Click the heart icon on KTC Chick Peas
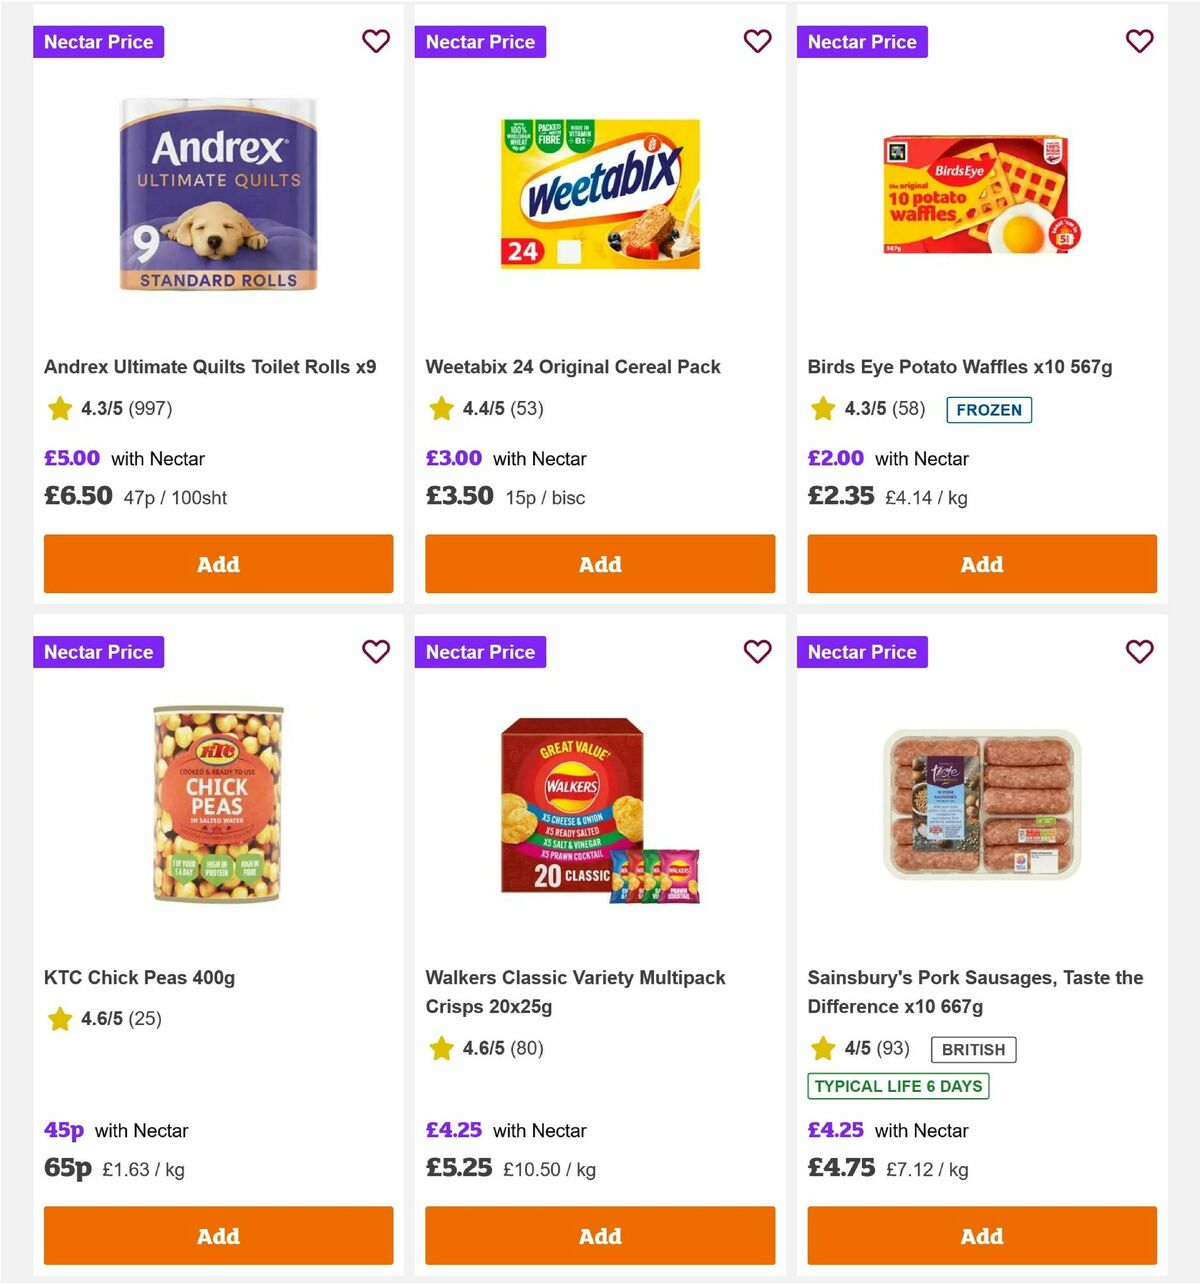The height and width of the screenshot is (1285, 1200). tap(376, 651)
